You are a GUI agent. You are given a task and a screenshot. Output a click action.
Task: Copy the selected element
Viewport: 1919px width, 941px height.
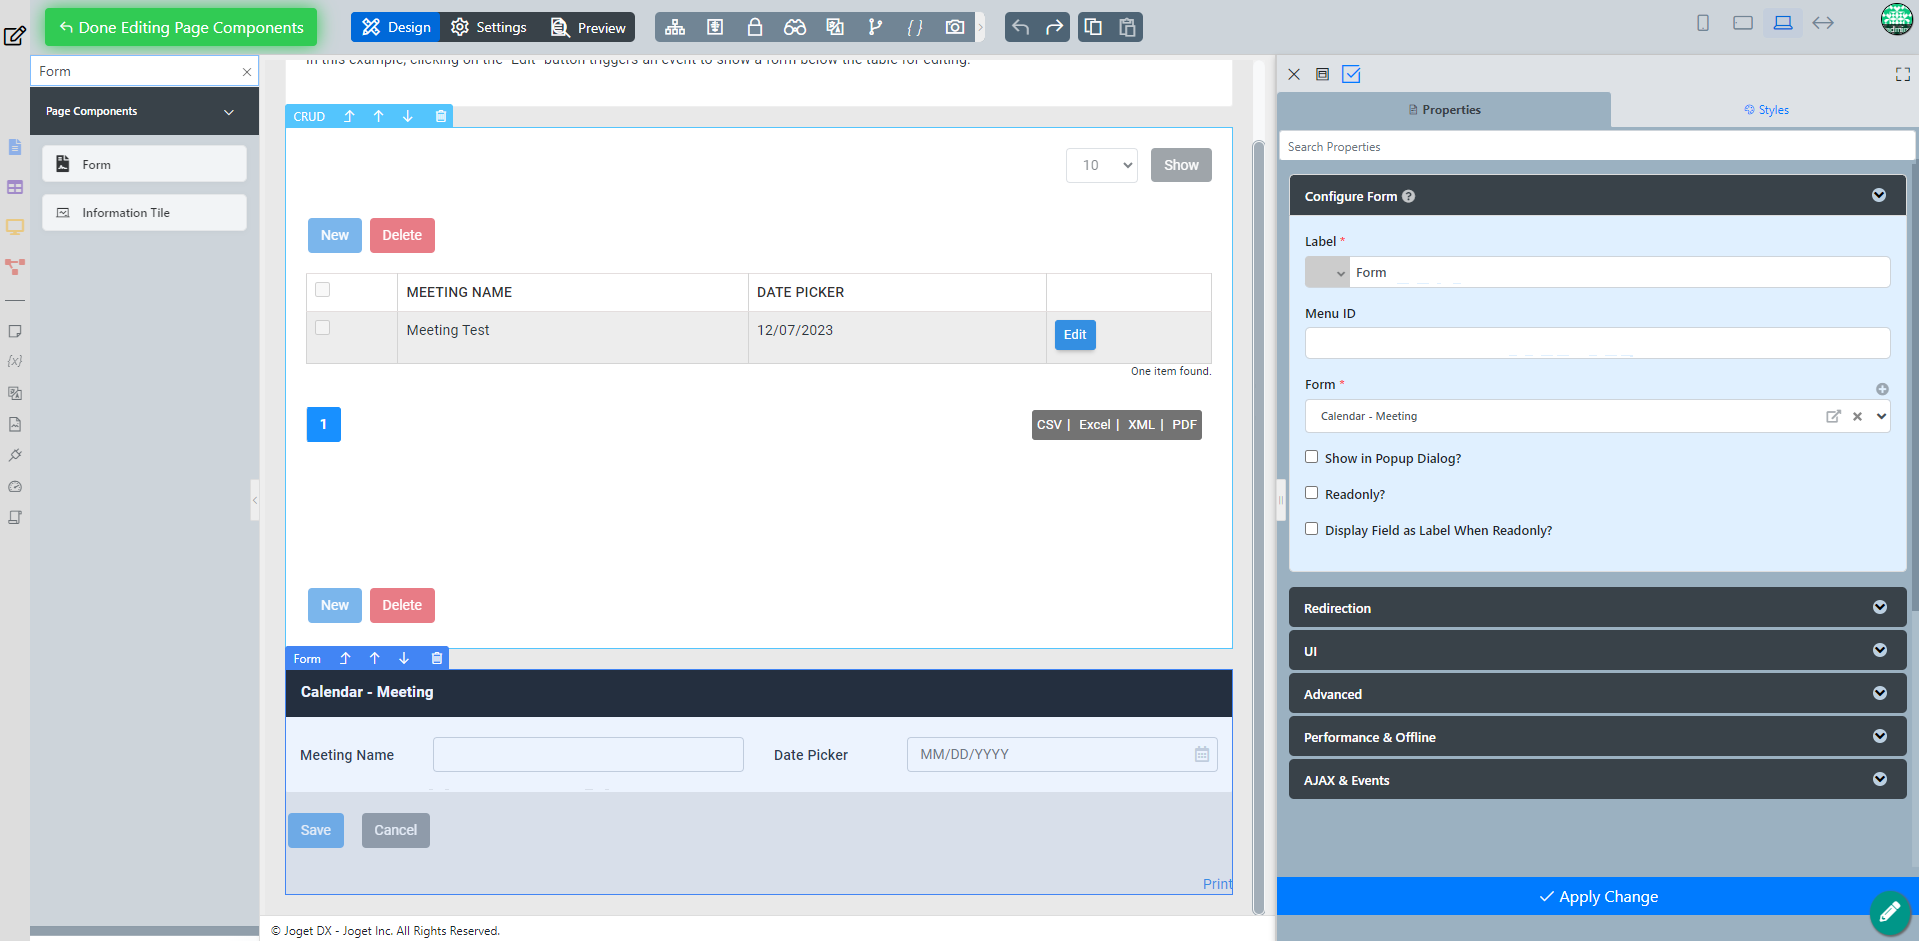[1093, 27]
